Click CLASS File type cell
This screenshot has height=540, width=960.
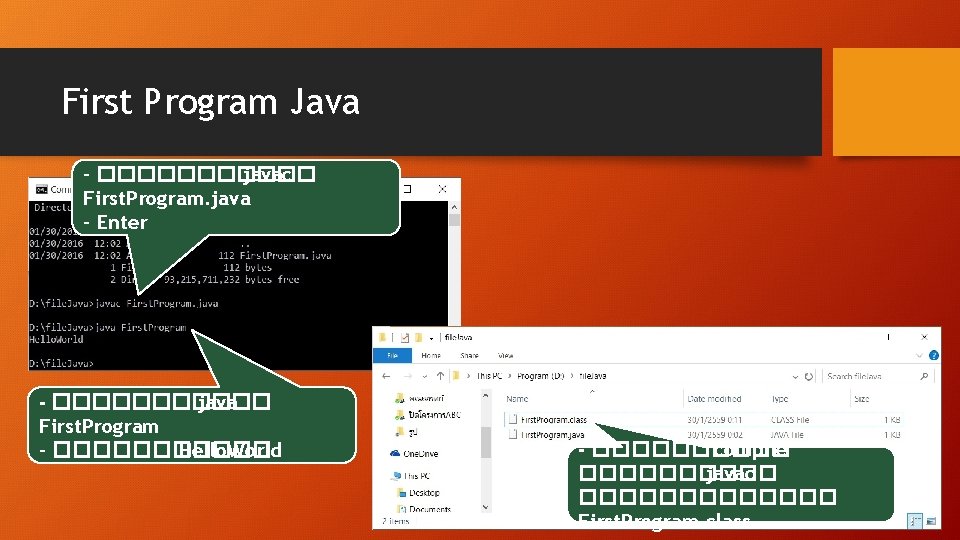click(790, 420)
